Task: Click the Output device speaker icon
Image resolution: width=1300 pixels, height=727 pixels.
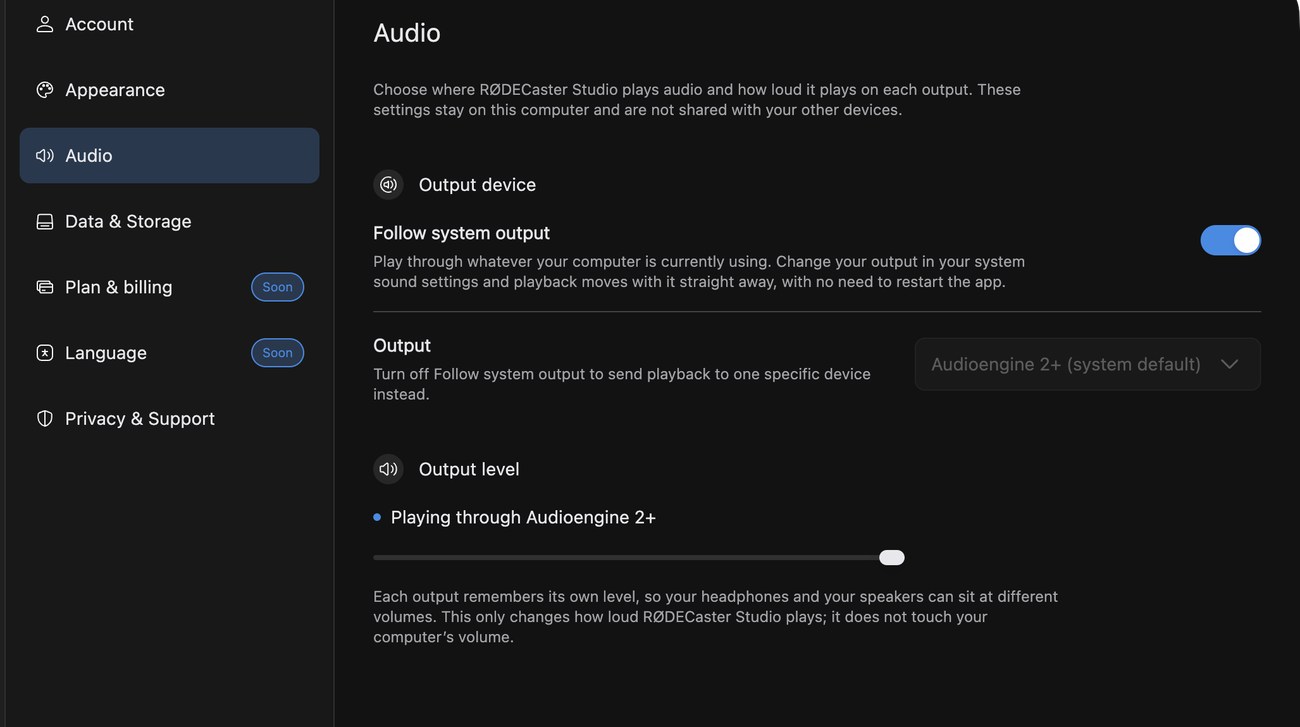Action: tap(388, 185)
